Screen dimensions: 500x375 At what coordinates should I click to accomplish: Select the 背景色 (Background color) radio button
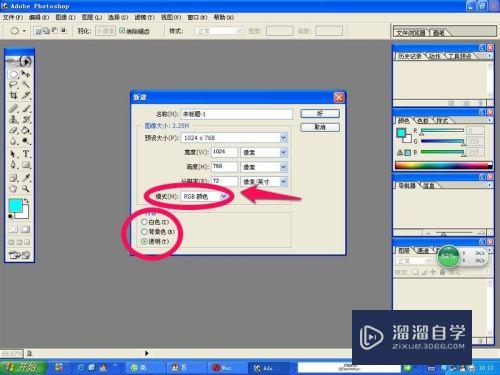(x=144, y=232)
